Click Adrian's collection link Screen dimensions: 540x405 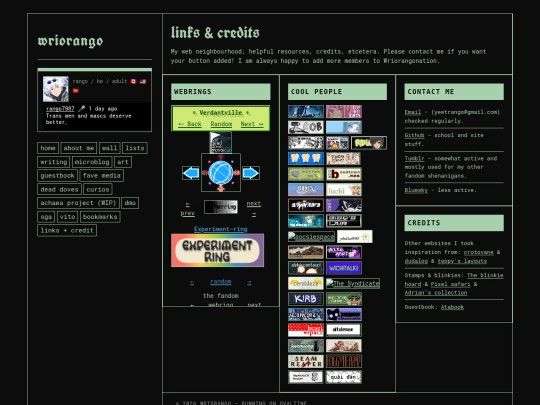pyautogui.click(x=436, y=293)
